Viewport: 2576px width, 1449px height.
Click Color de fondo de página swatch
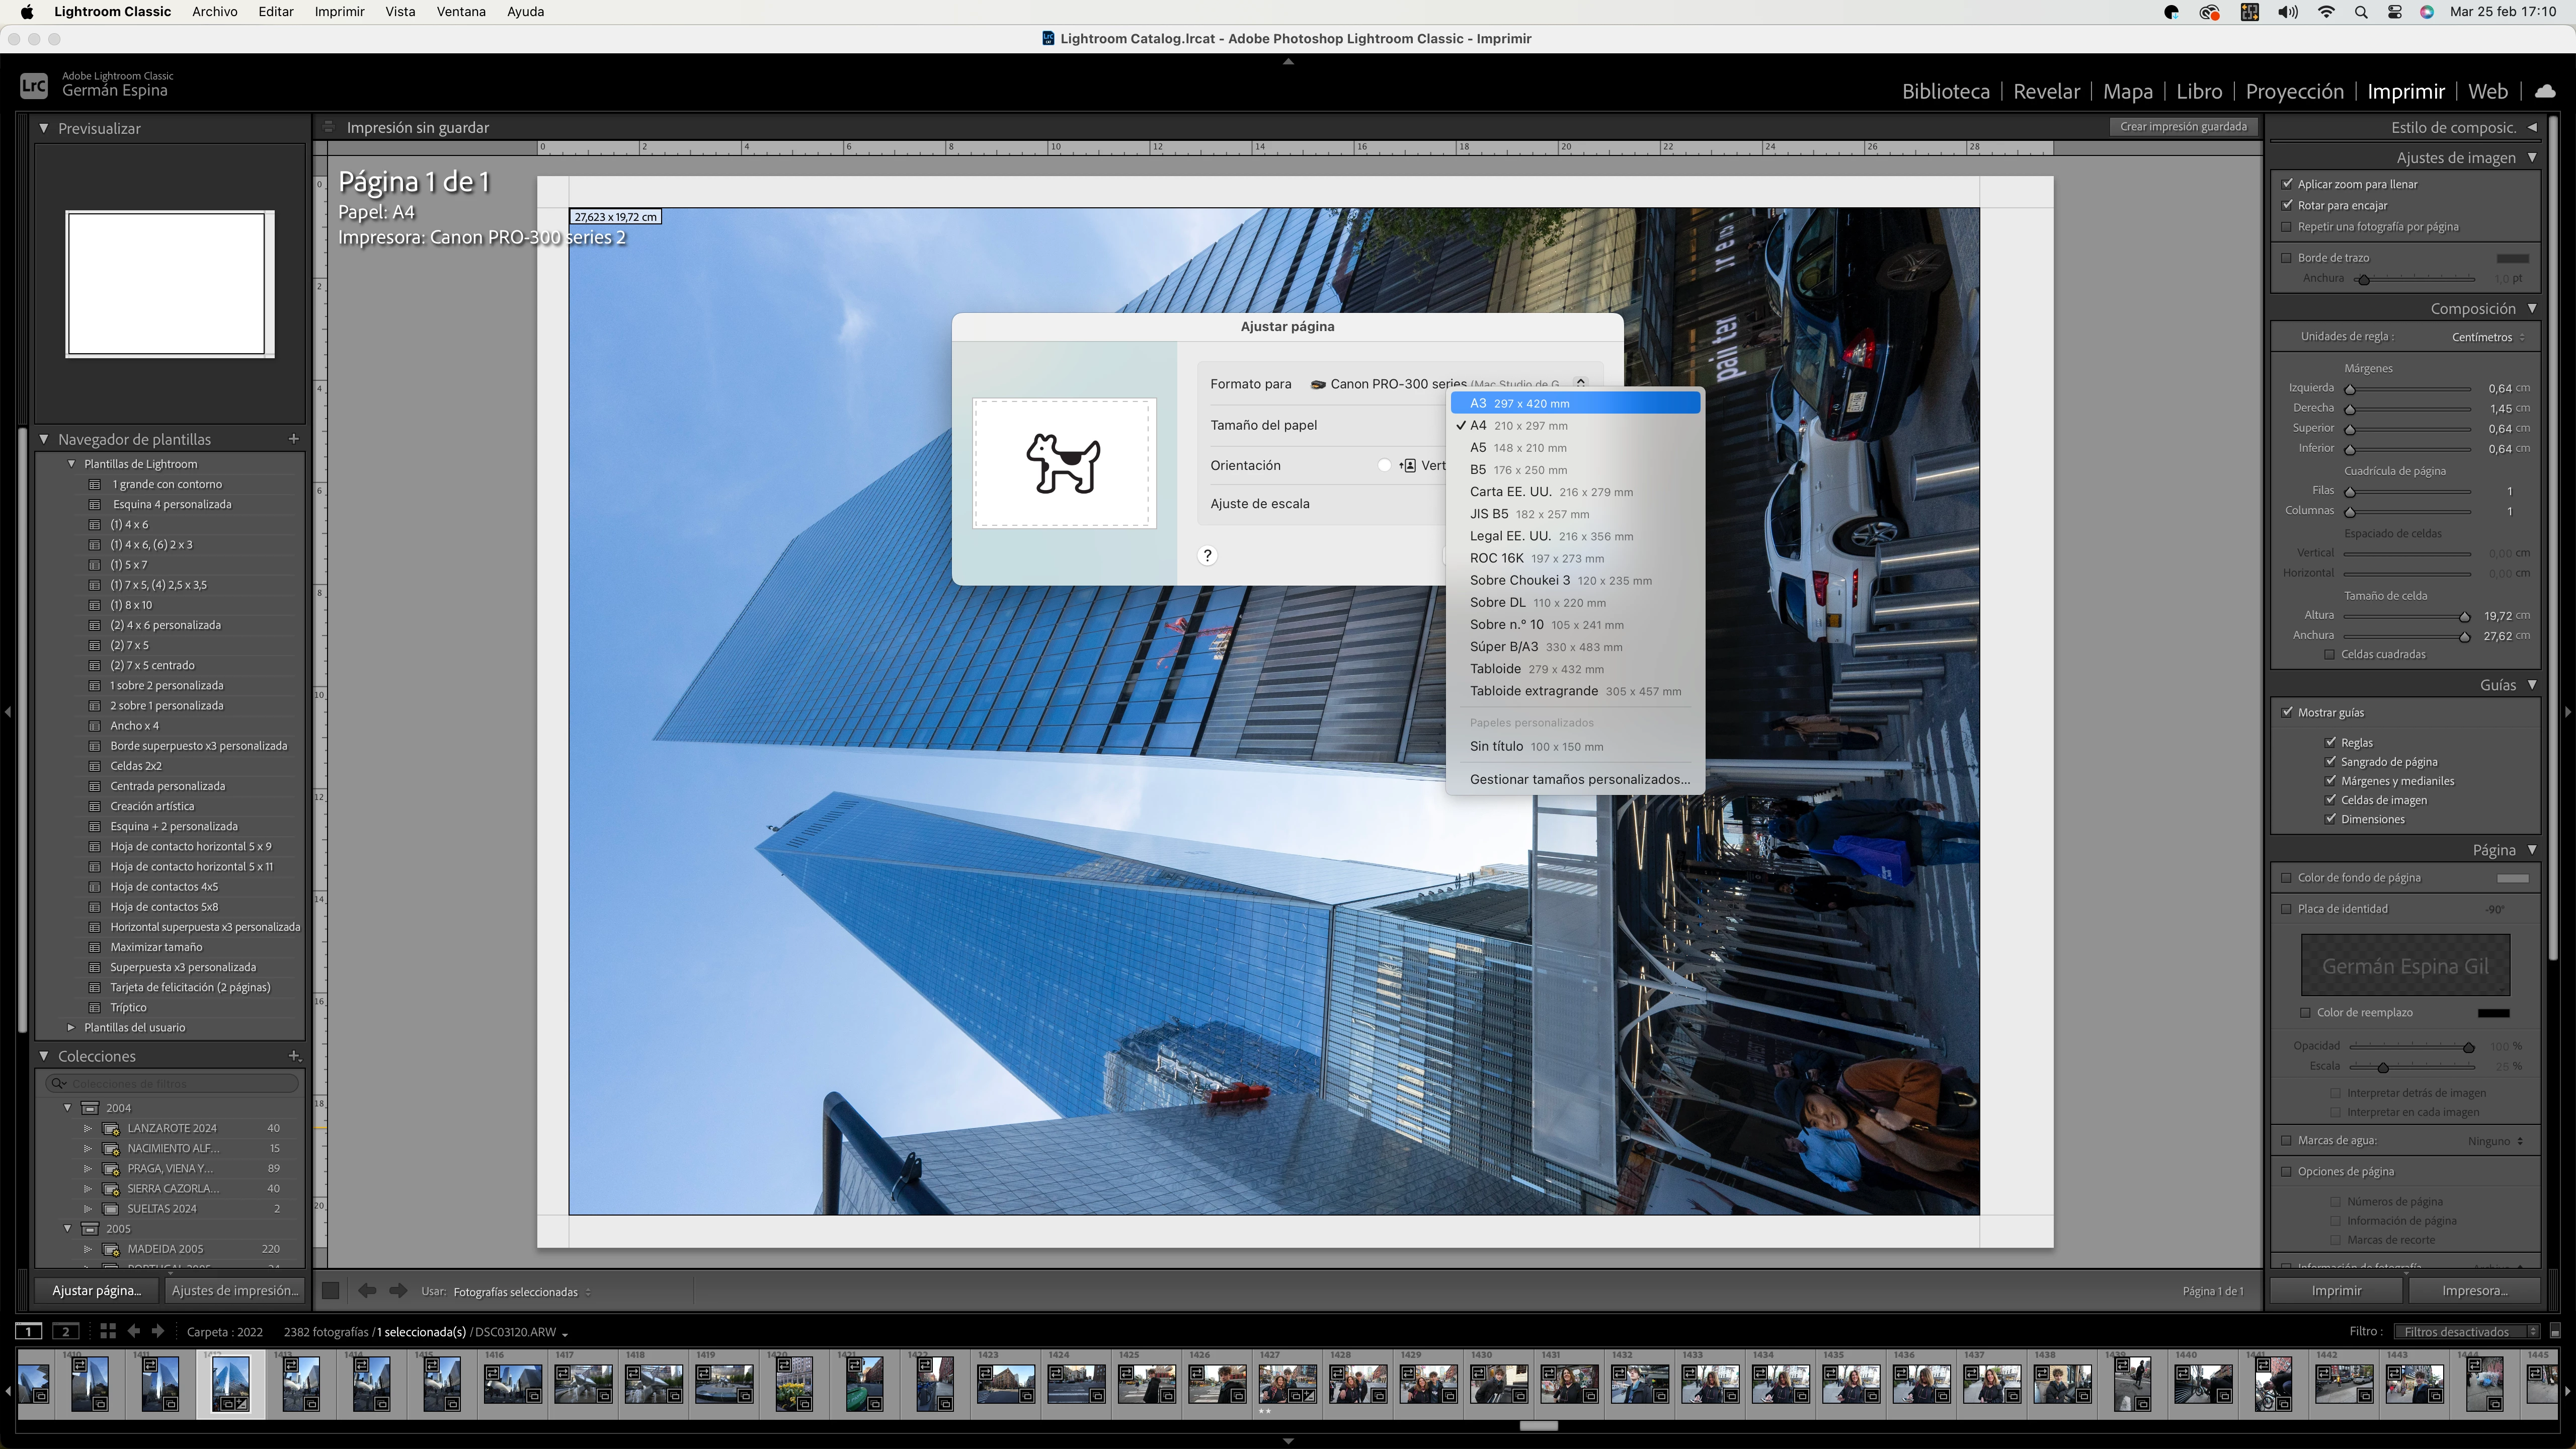pyautogui.click(x=2512, y=878)
